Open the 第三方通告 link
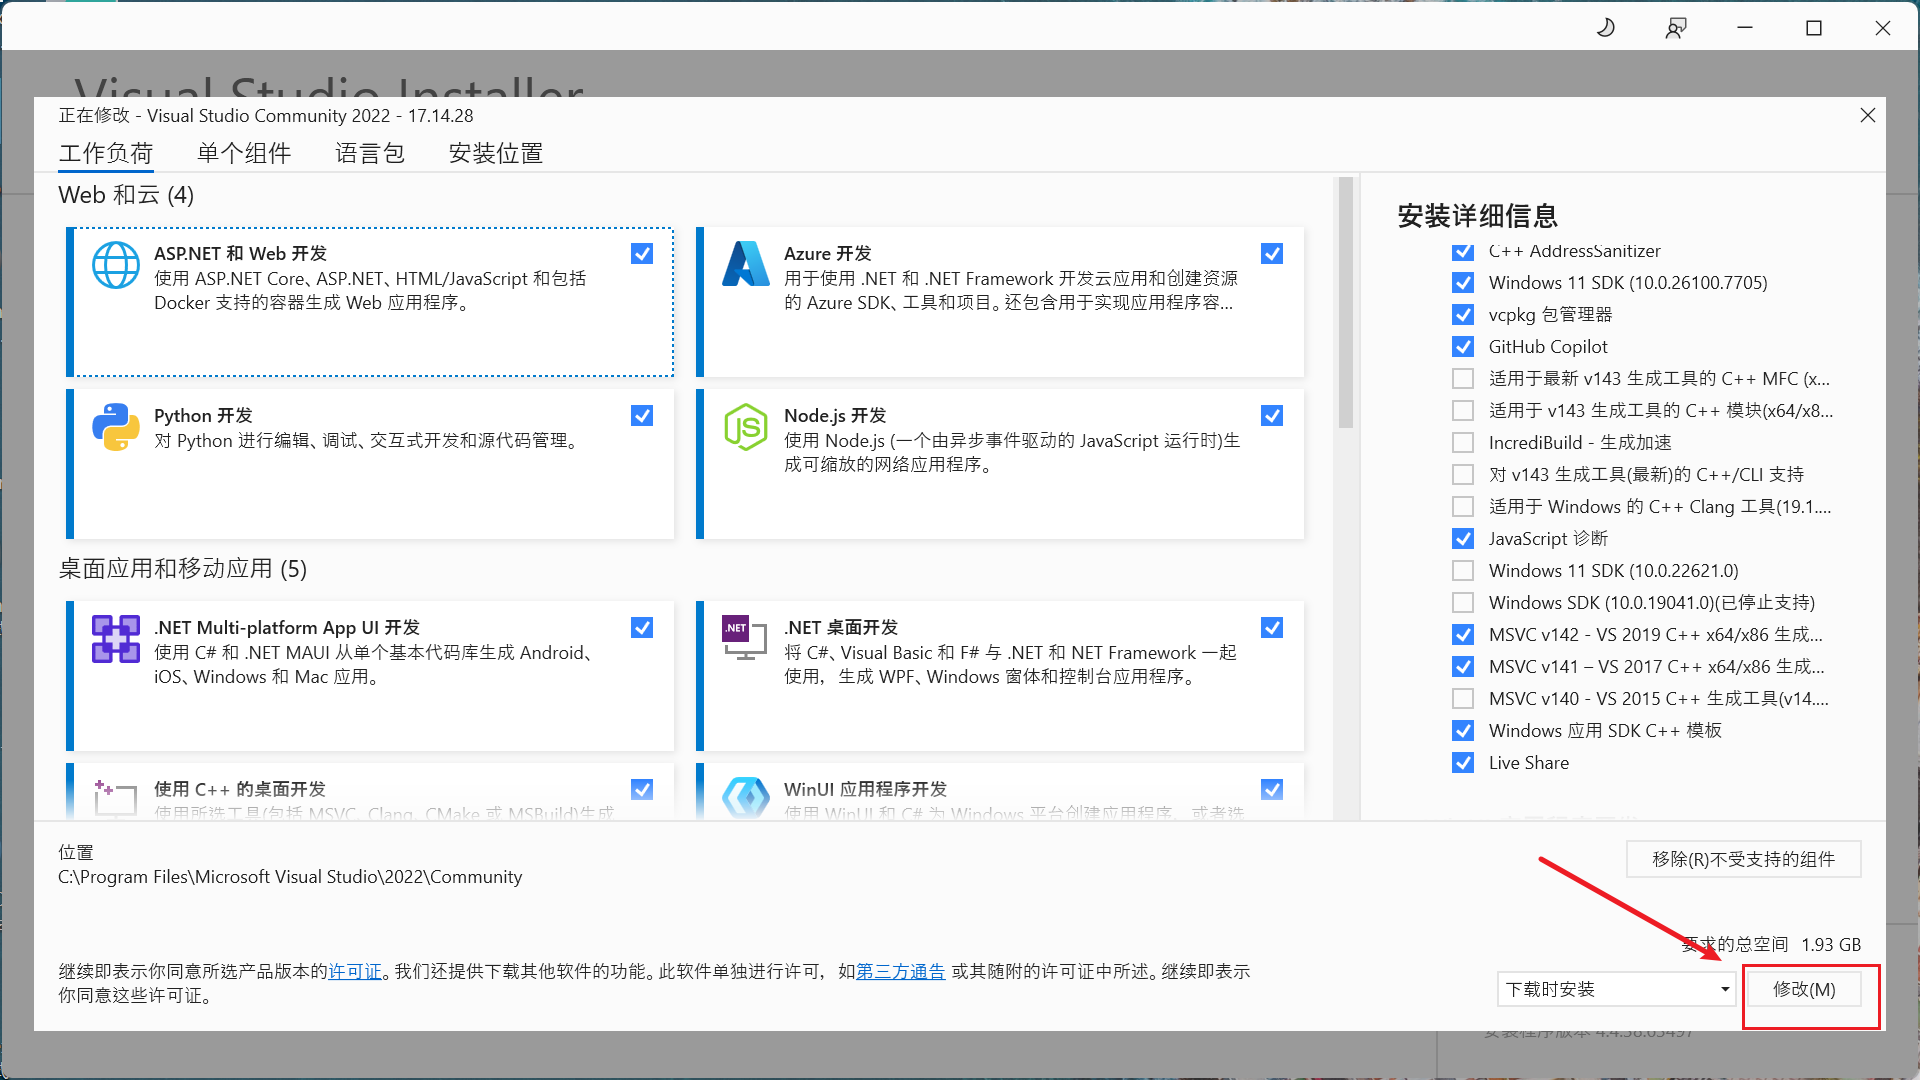1920x1080 pixels. (x=901, y=972)
